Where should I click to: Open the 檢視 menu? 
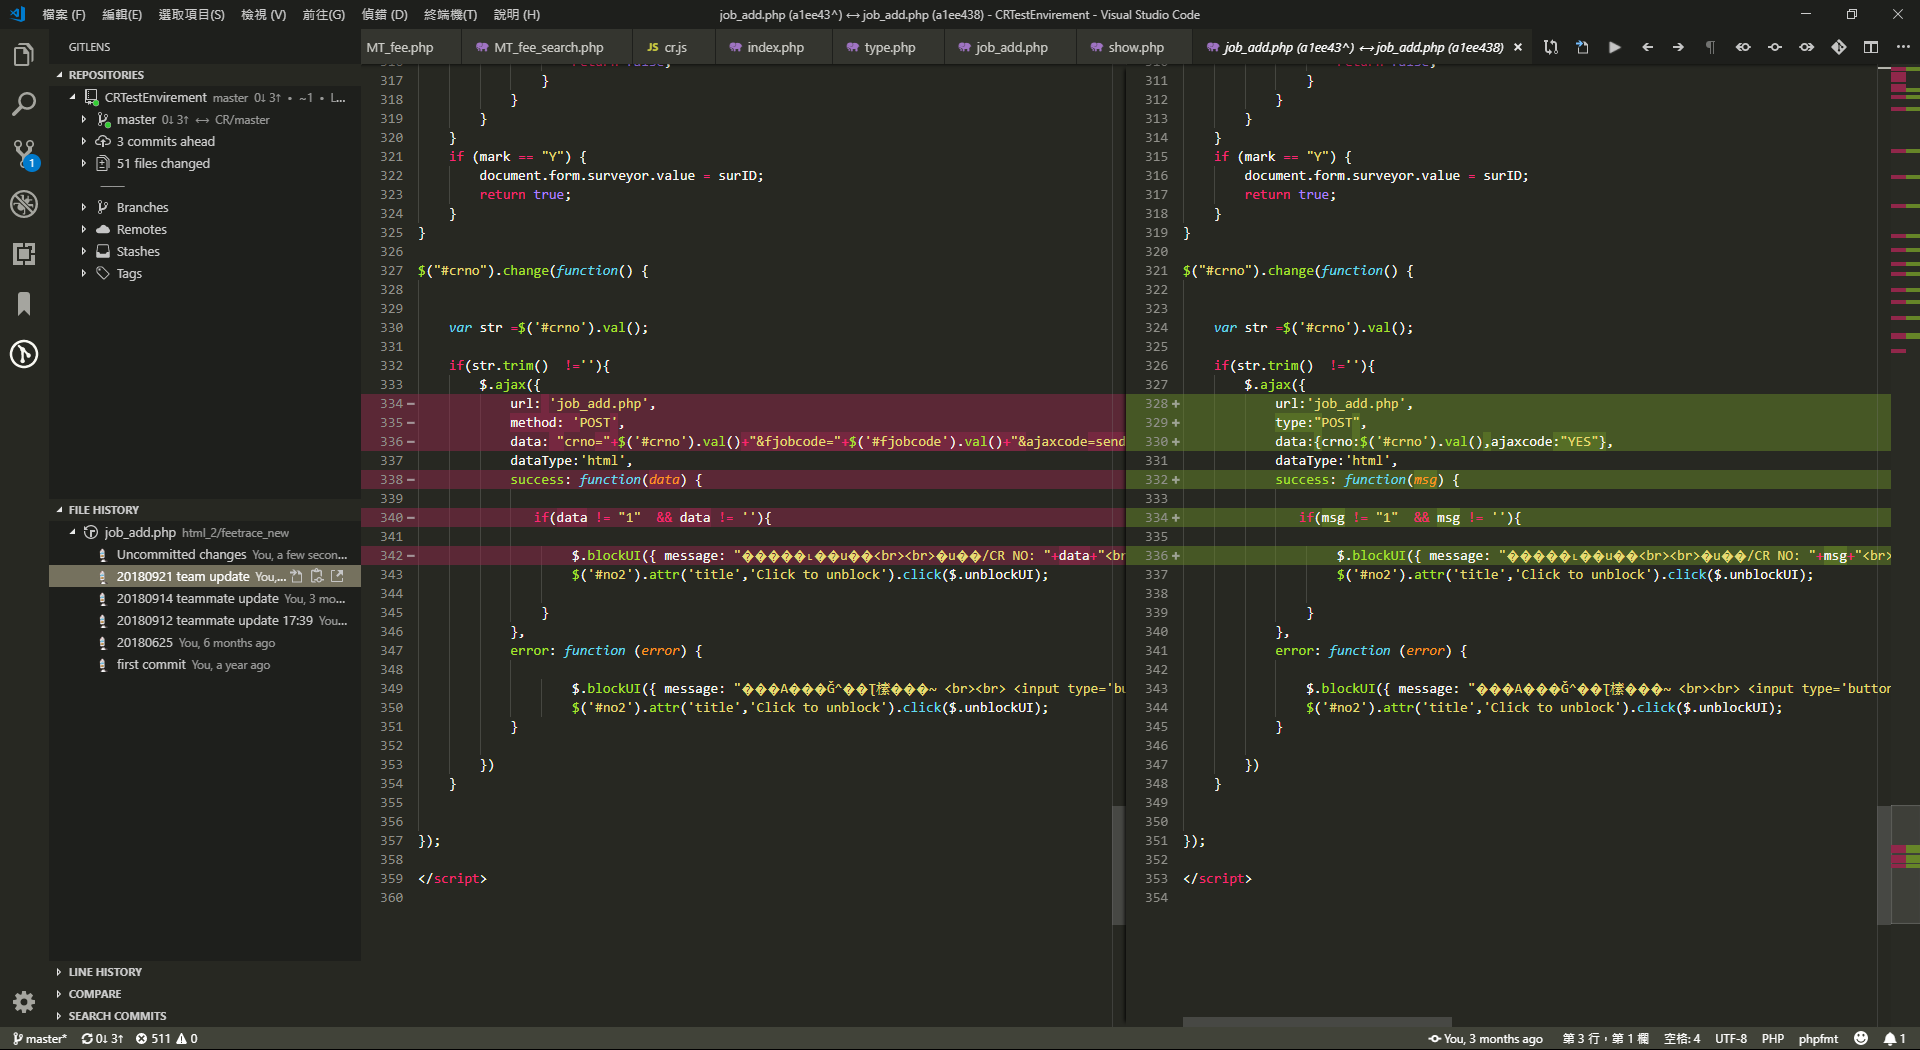click(x=263, y=14)
